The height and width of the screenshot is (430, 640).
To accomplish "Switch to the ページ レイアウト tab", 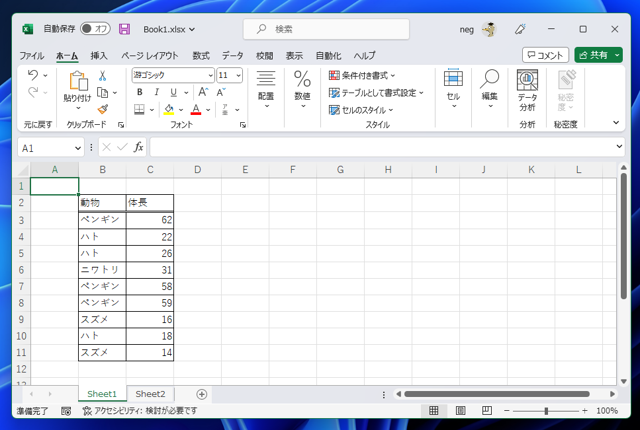I will (150, 55).
